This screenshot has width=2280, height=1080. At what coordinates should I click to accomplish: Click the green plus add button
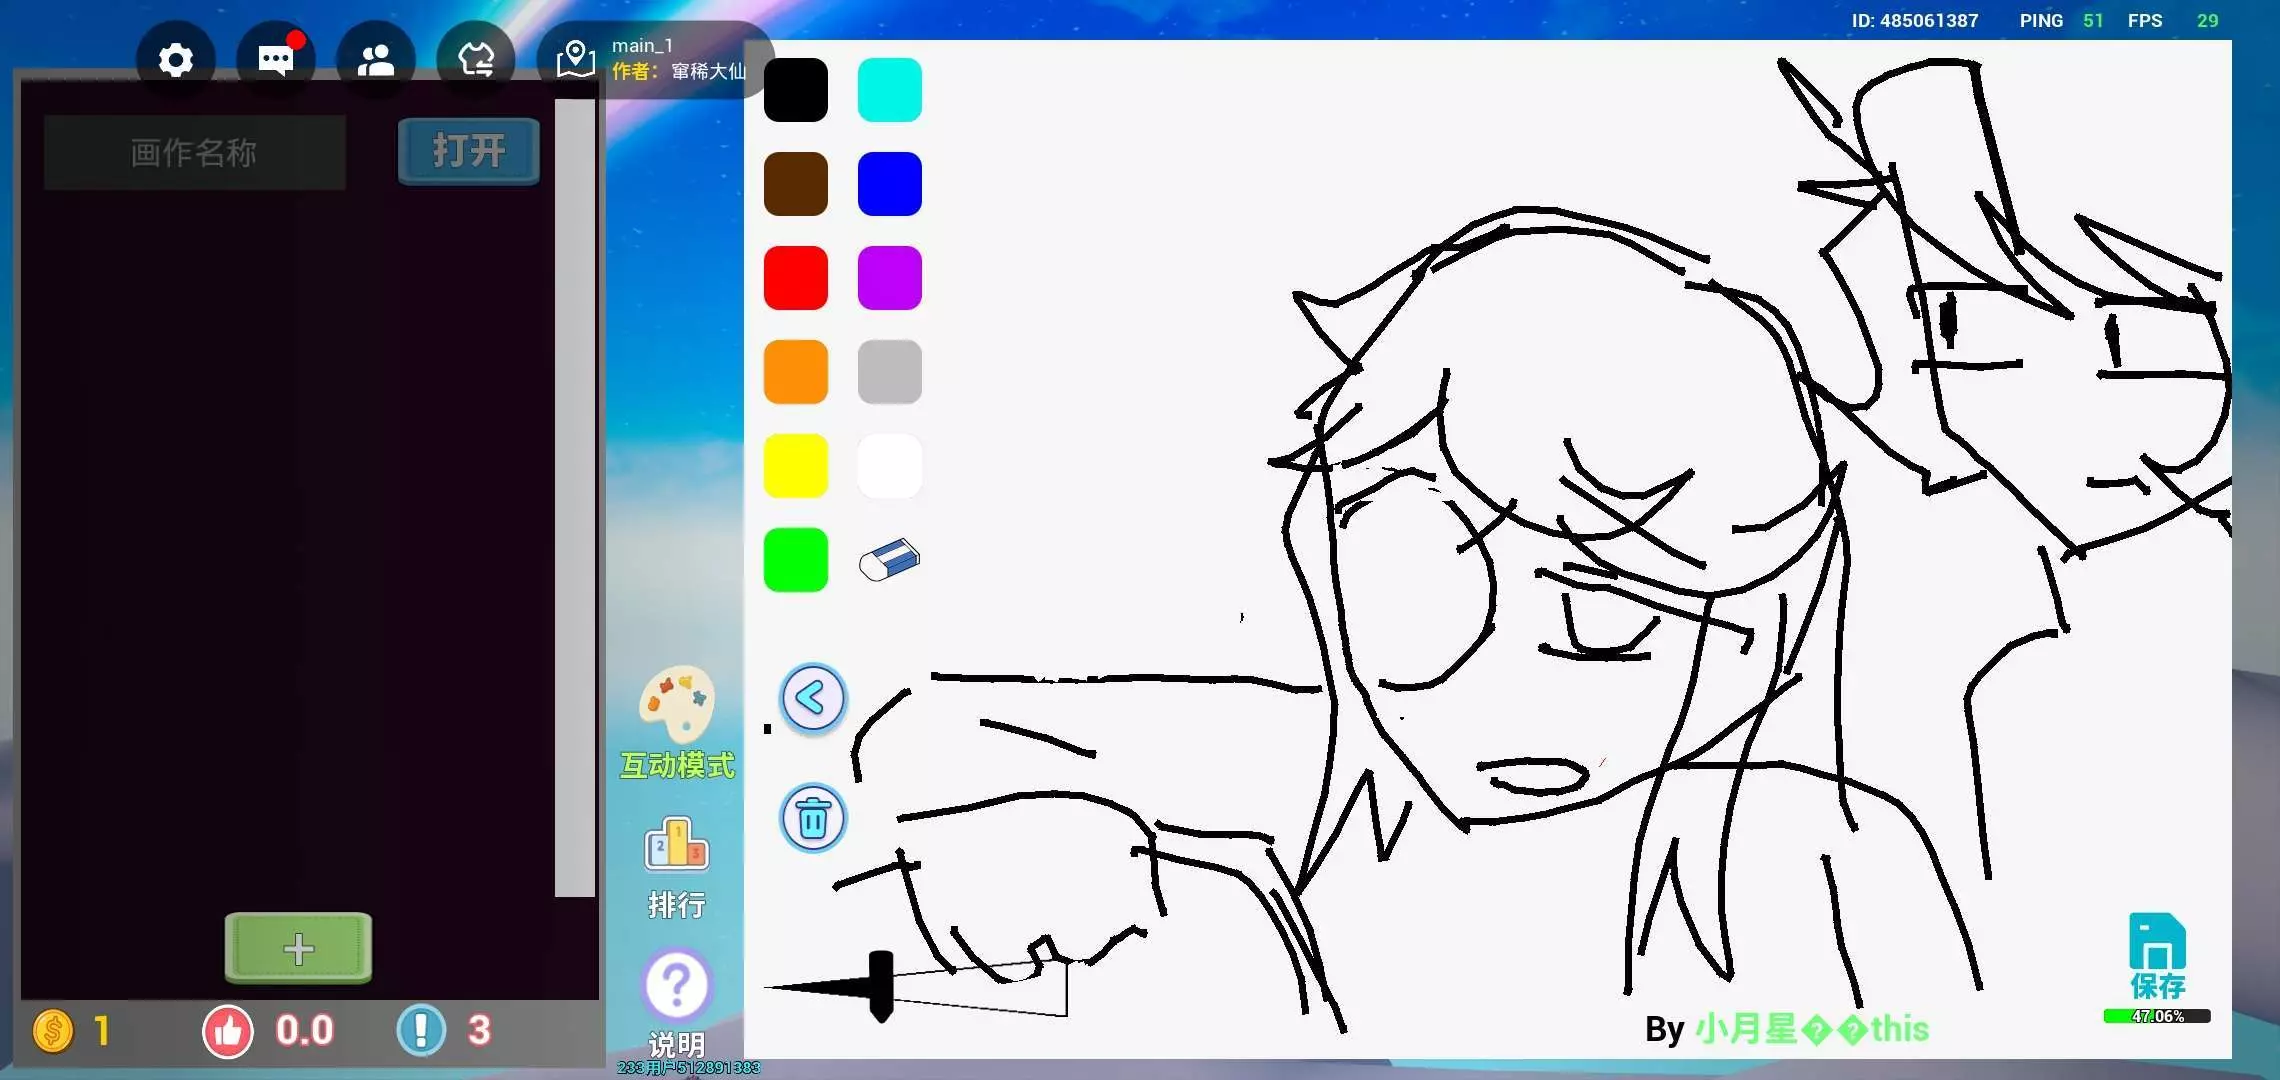(x=298, y=947)
